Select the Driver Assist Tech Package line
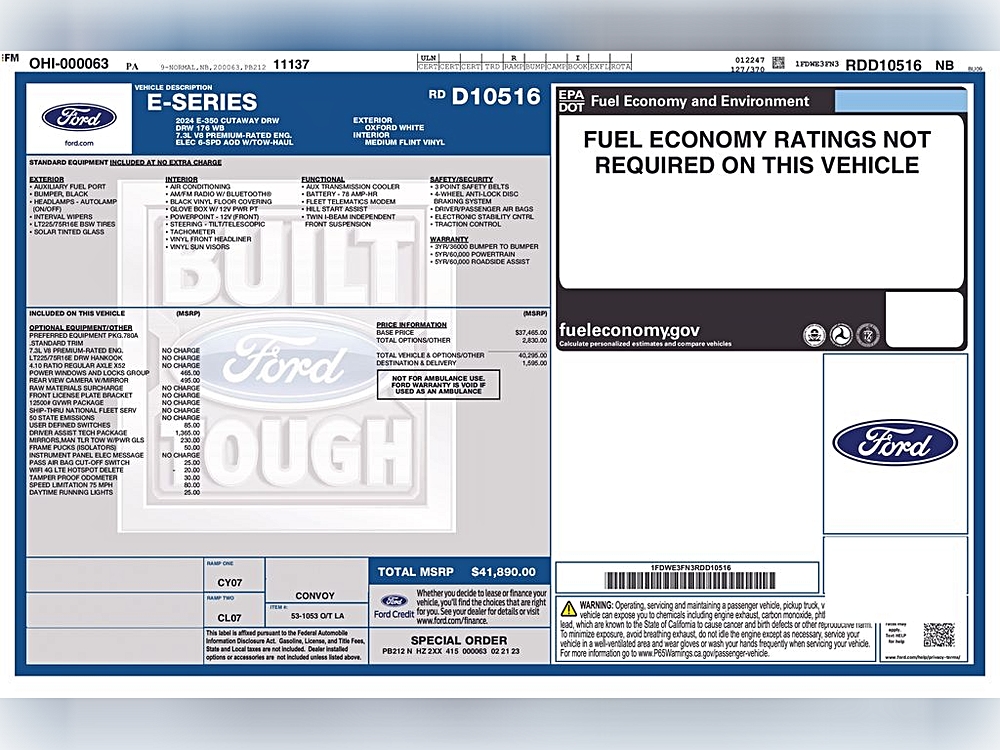Viewport: 1000px width, 750px height. [87, 432]
